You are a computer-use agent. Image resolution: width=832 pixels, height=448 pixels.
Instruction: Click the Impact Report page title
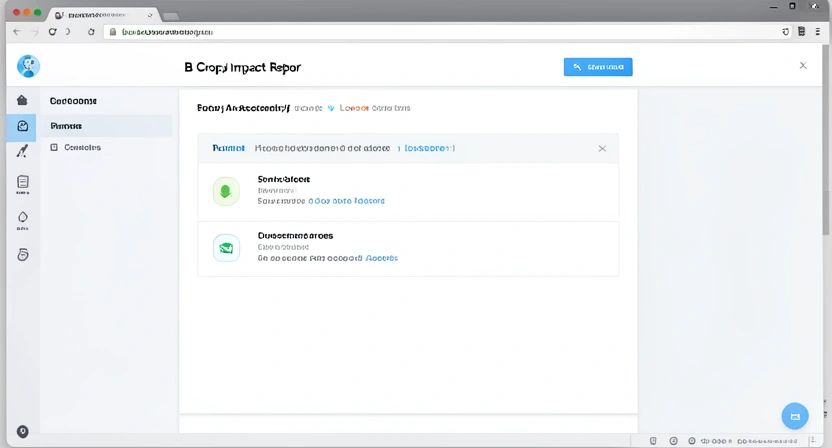[242, 67]
